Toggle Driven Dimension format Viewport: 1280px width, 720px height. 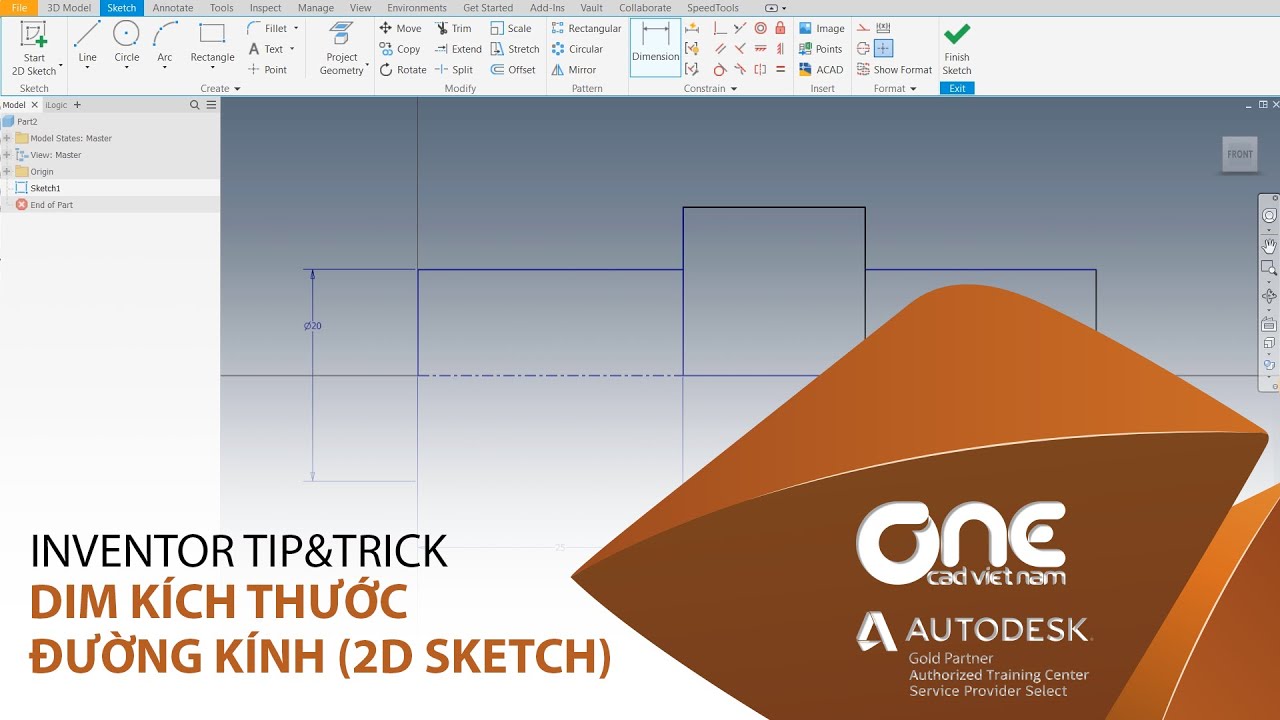pos(883,28)
